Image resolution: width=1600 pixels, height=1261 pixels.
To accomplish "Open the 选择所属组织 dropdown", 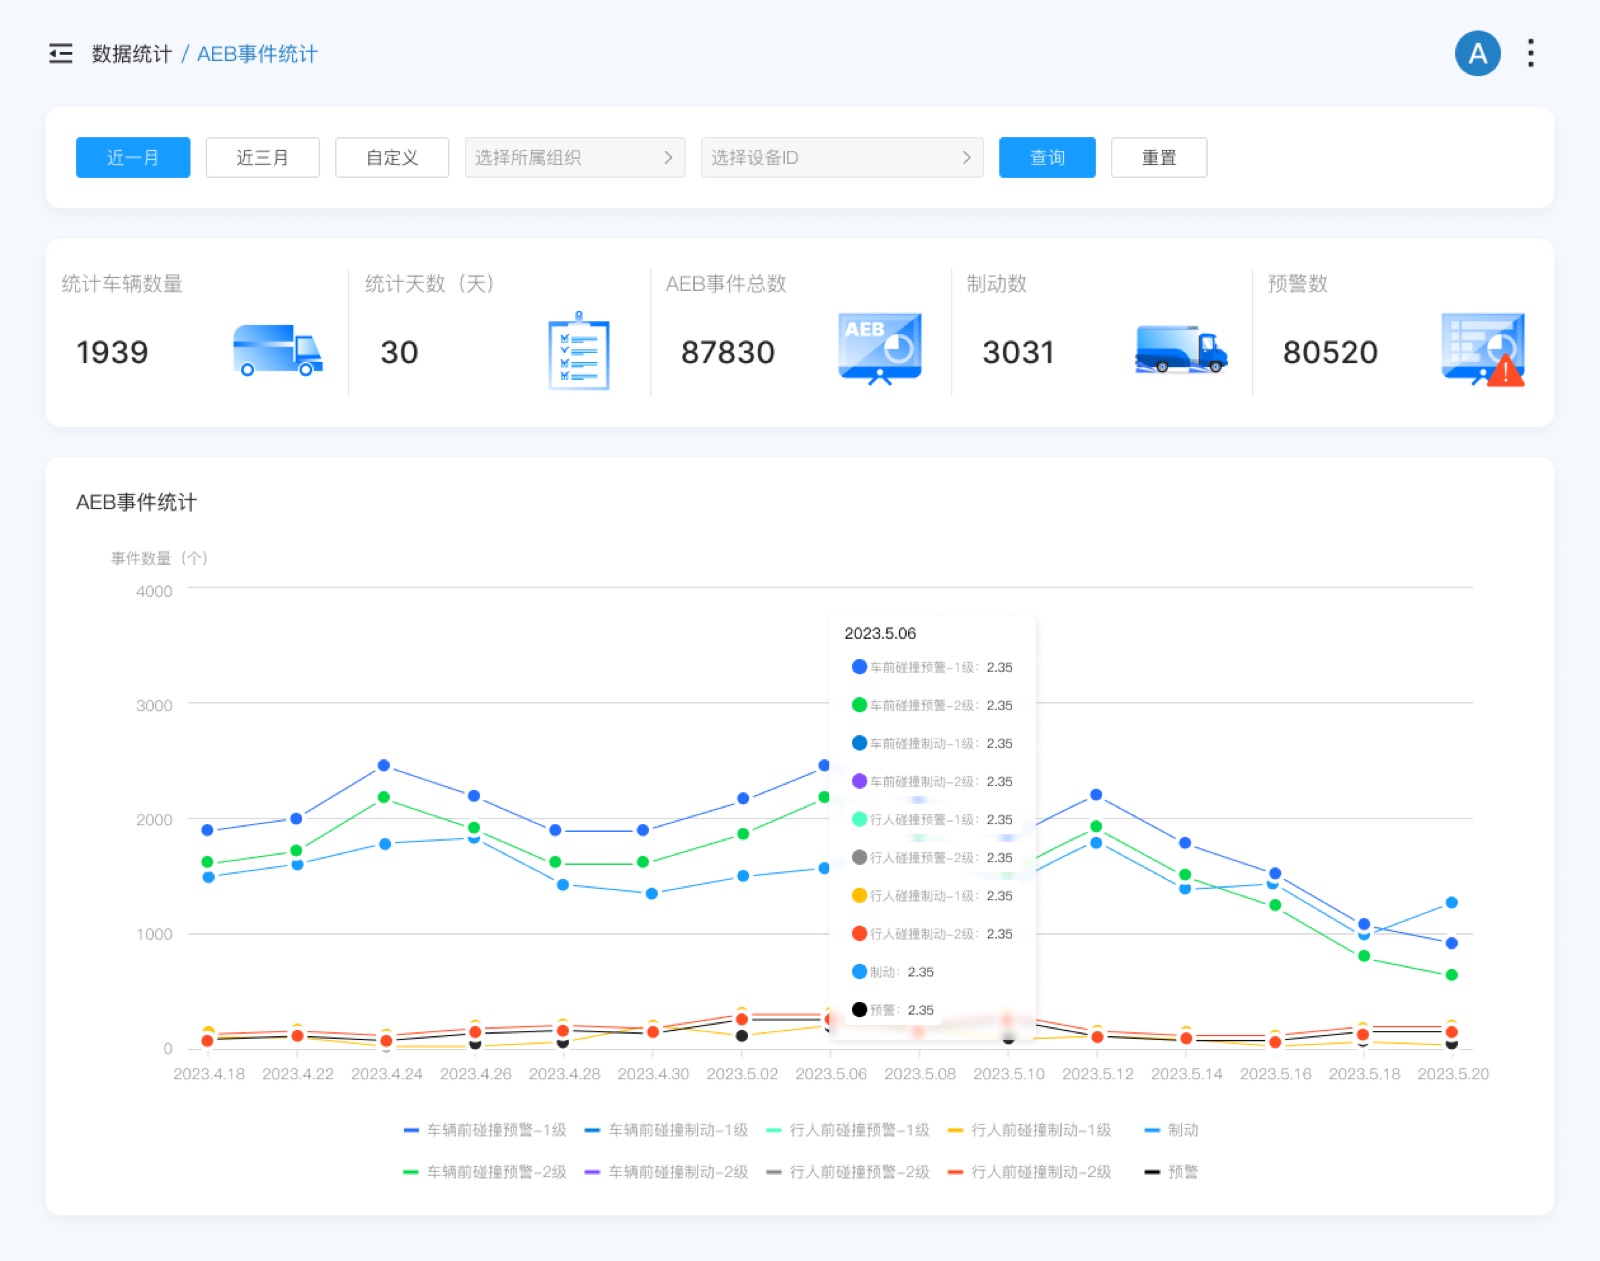I will 575,158.
